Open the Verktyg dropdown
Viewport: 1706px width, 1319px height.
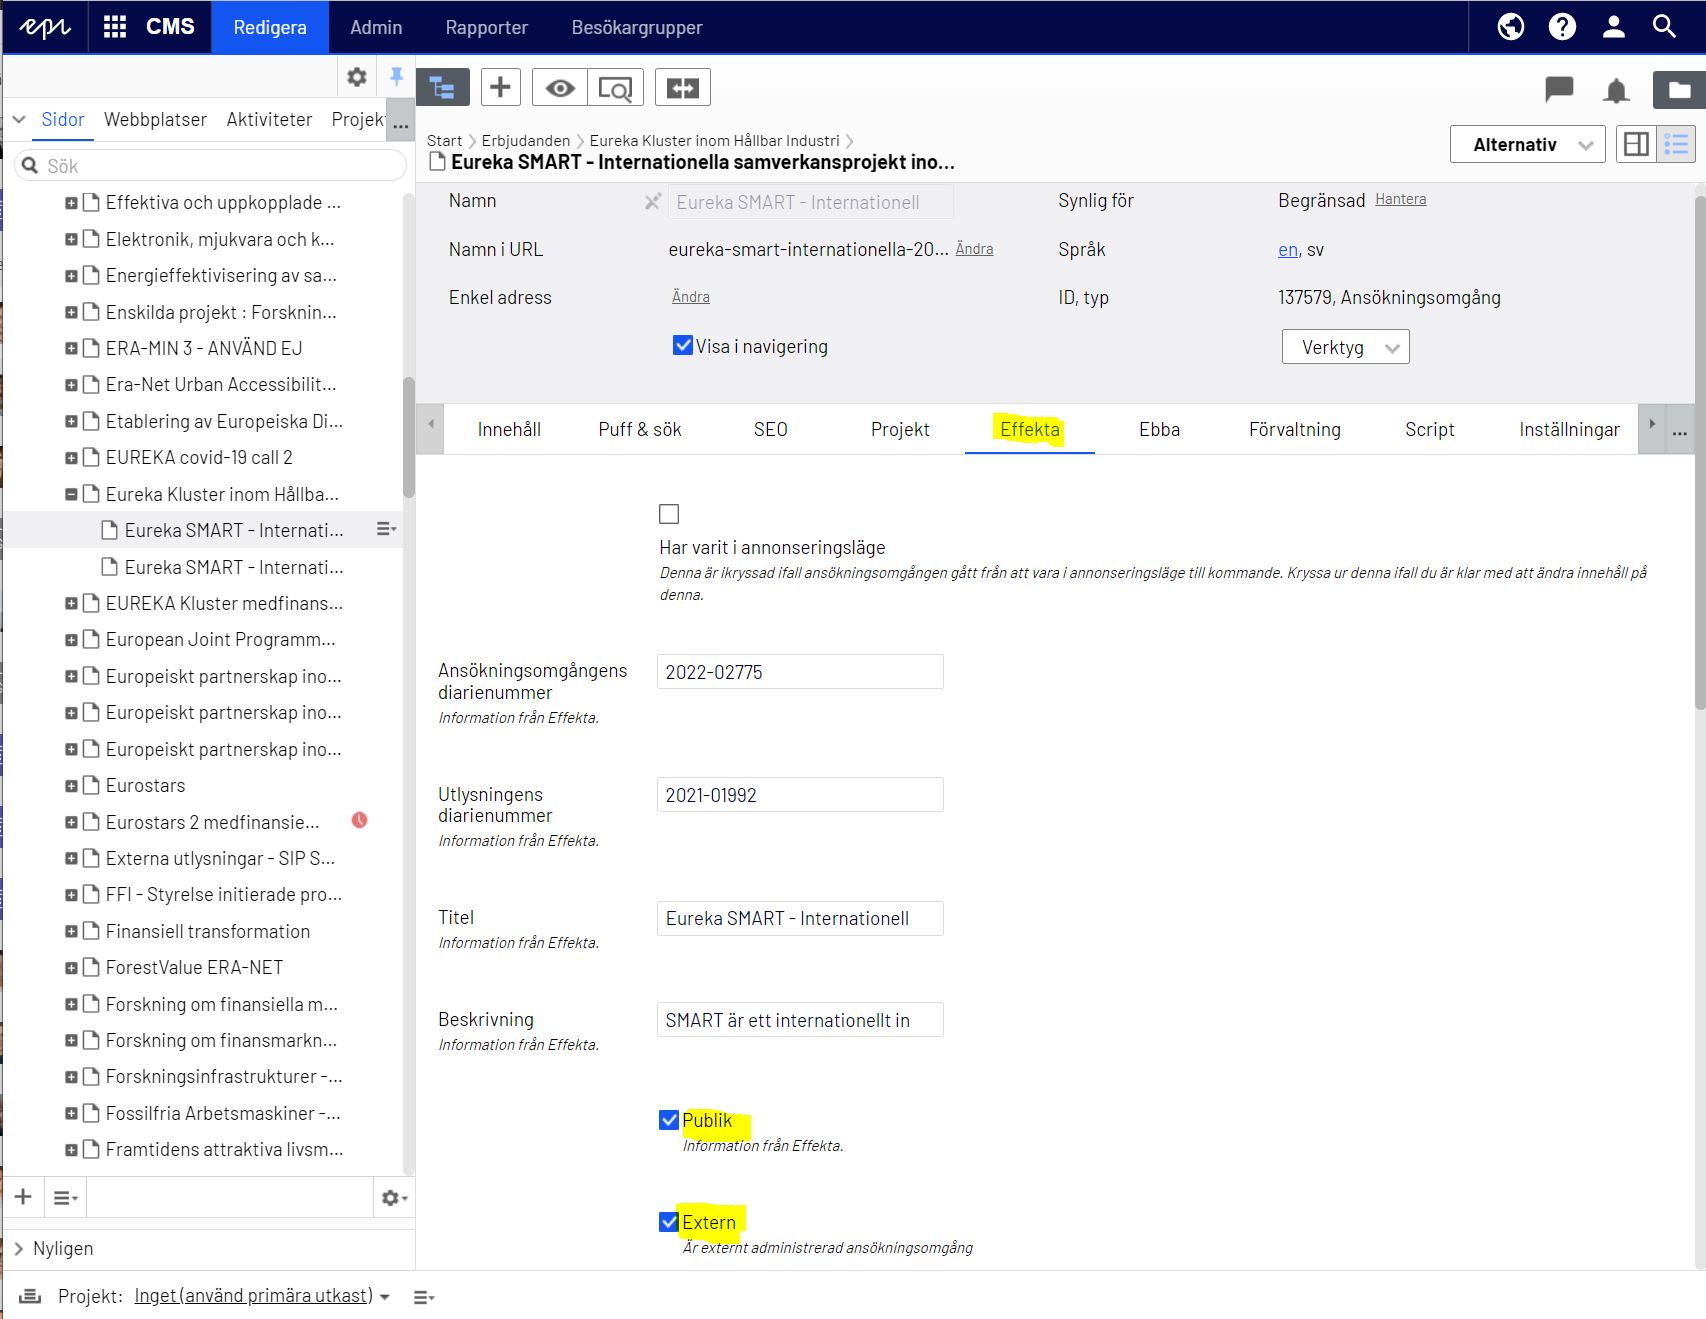(x=1345, y=347)
